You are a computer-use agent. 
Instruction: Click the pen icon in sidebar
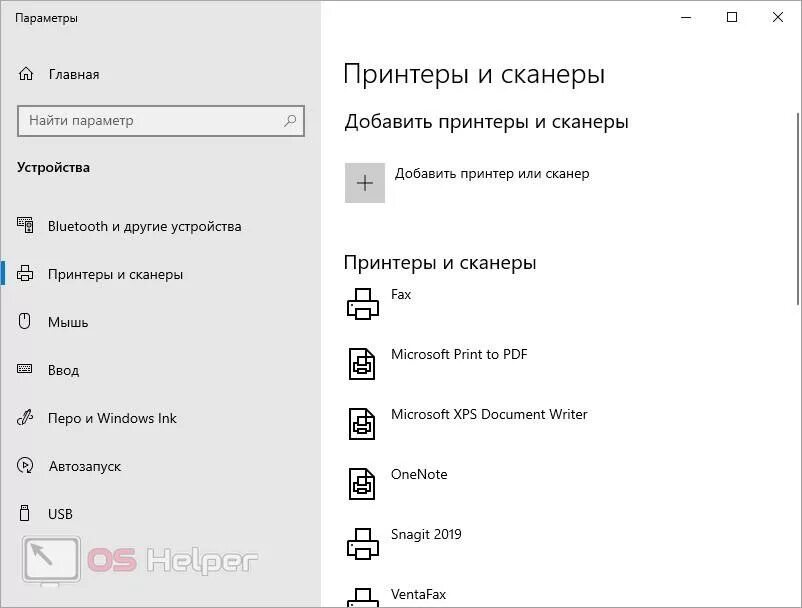pyautogui.click(x=25, y=418)
